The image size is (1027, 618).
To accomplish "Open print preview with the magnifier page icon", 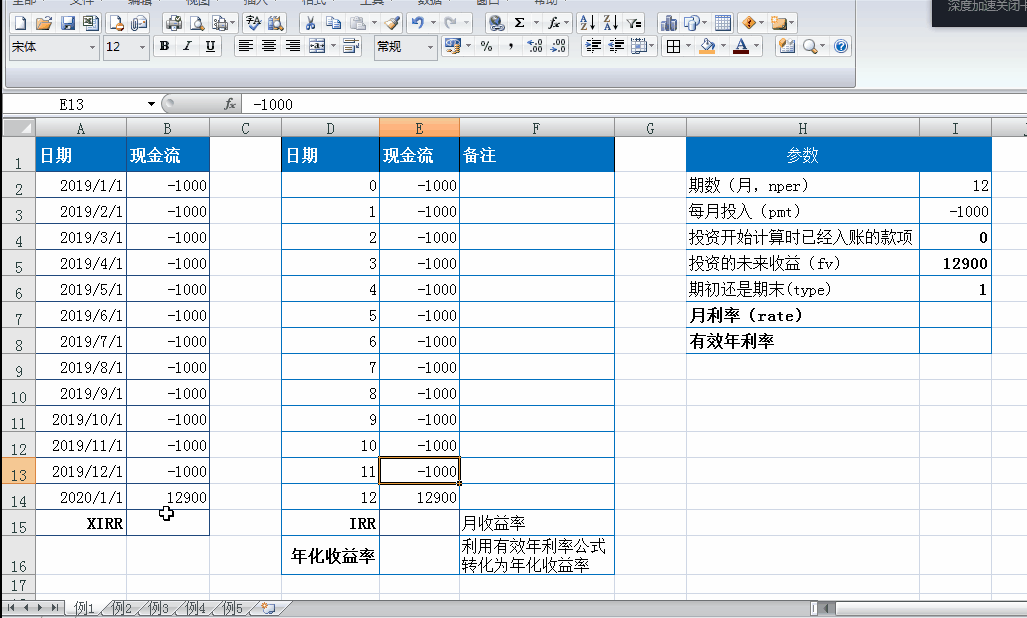I will 196,24.
